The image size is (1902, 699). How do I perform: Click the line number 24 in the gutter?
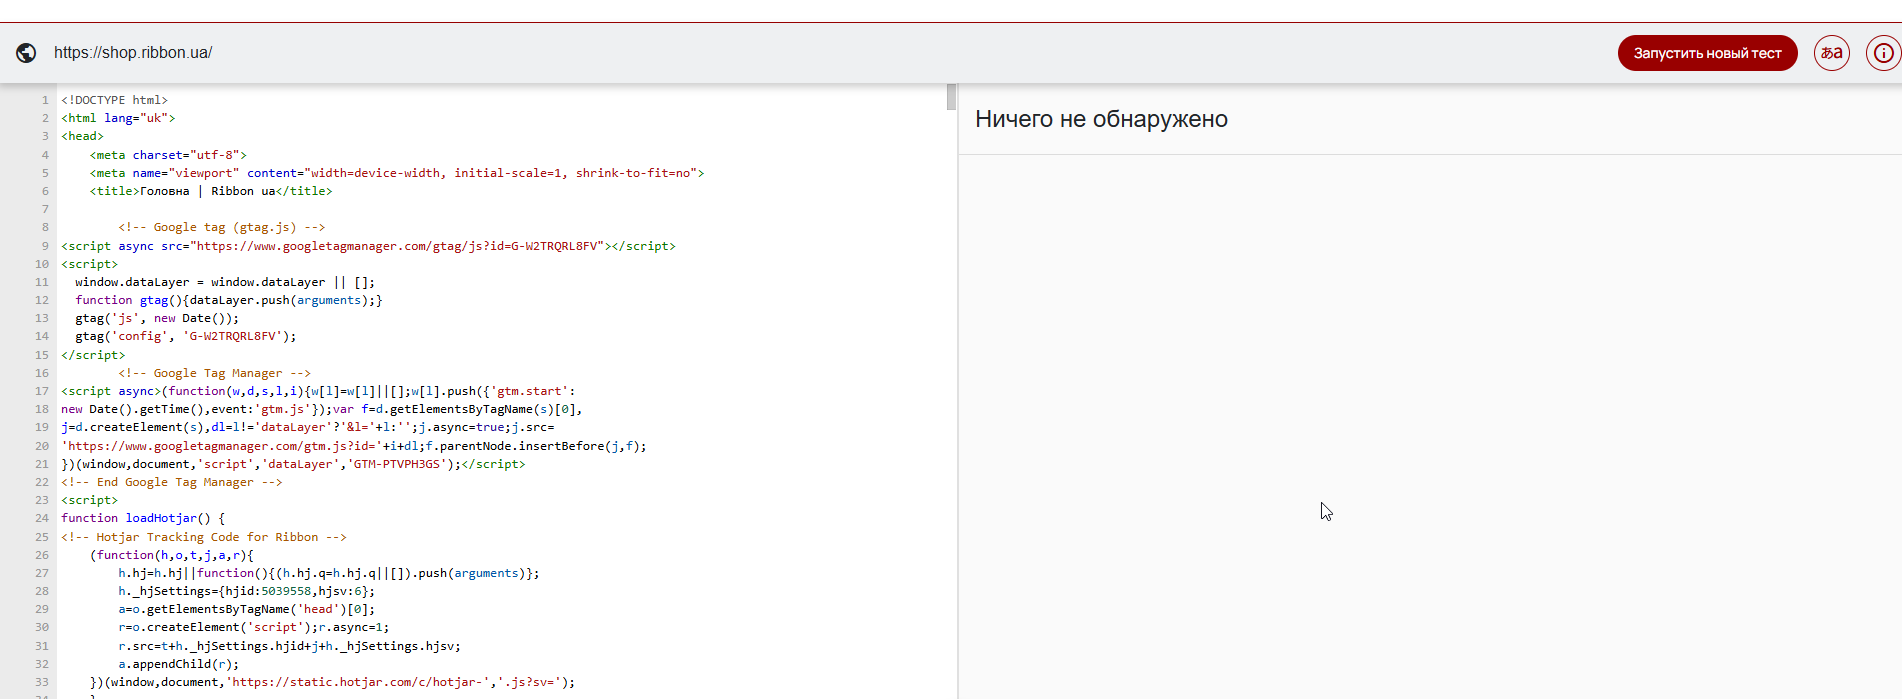42,518
